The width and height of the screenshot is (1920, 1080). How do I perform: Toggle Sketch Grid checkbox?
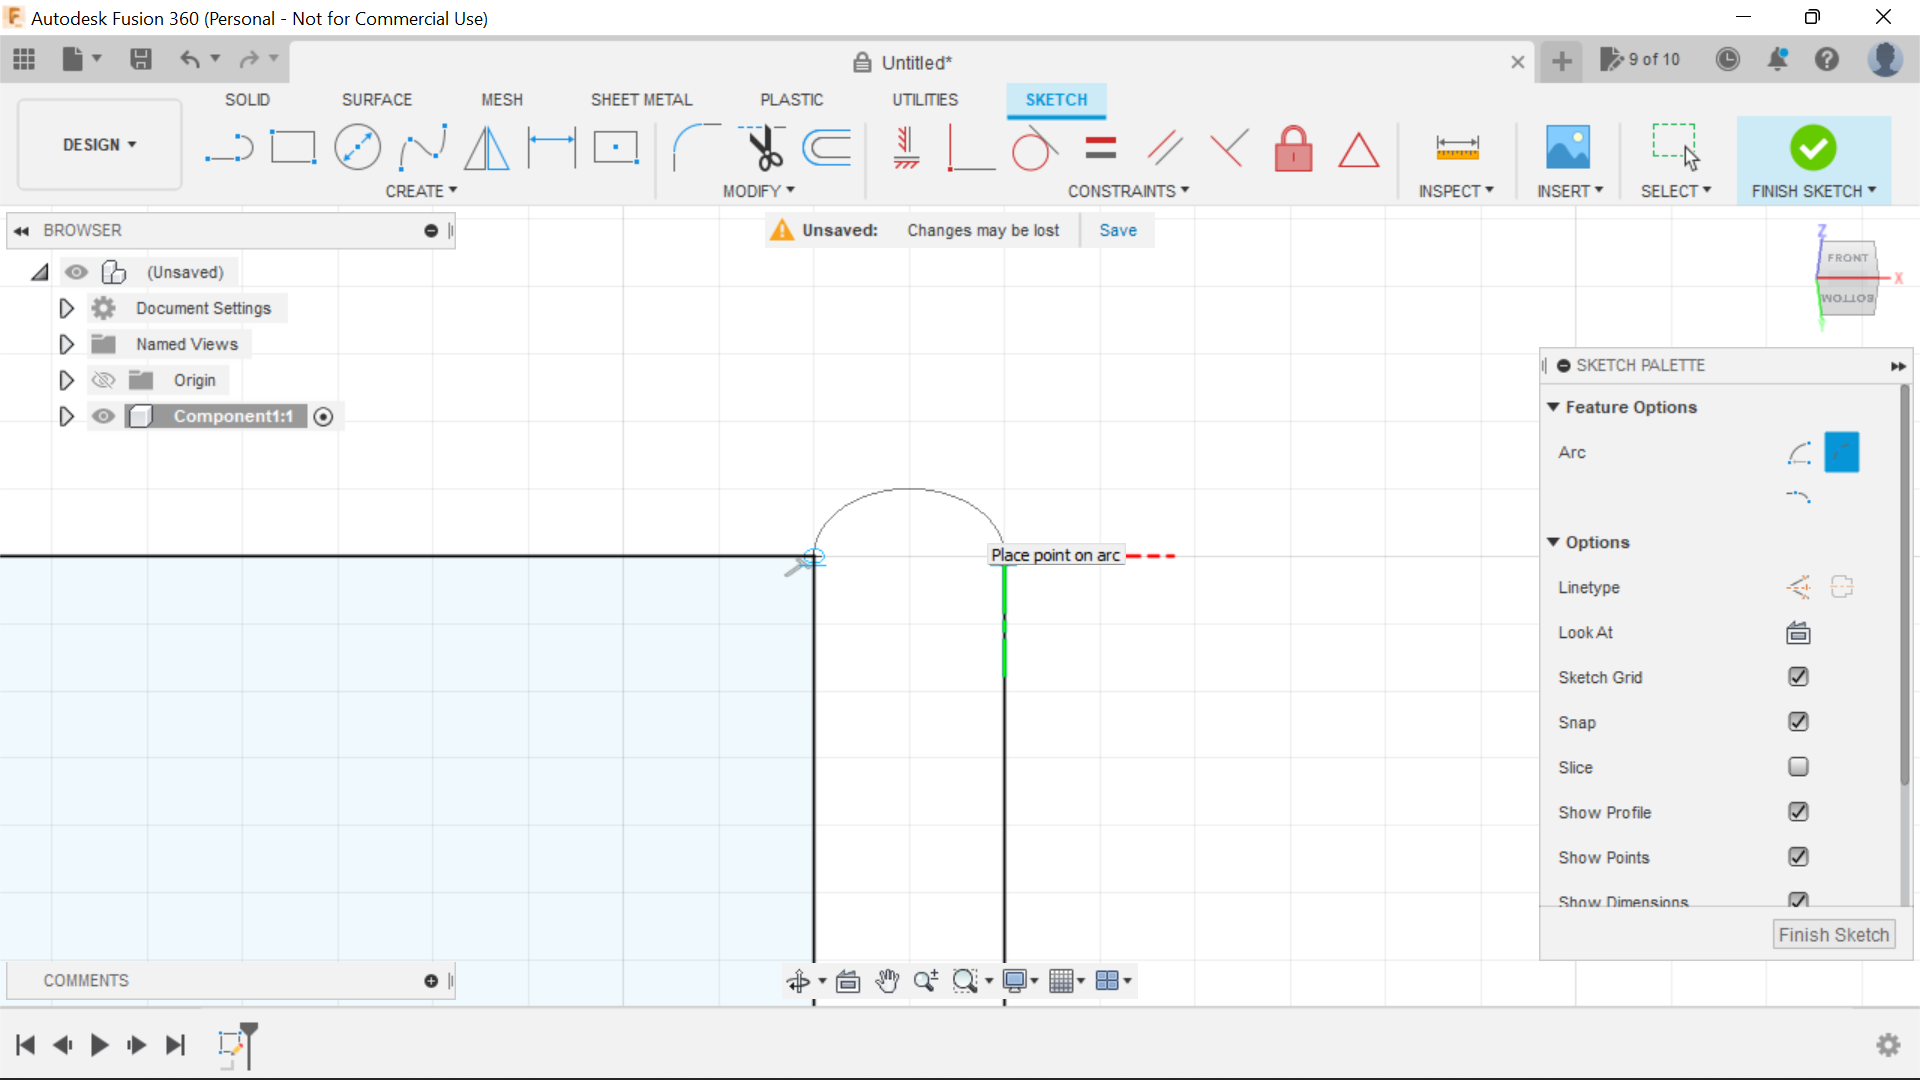pyautogui.click(x=1798, y=677)
